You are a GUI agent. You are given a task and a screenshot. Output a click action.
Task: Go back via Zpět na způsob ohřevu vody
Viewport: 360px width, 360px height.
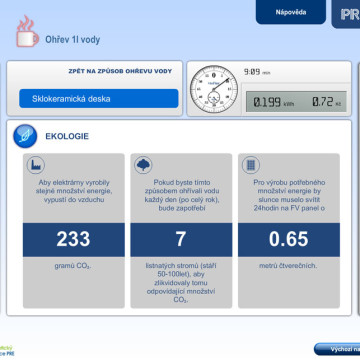pos(120,71)
